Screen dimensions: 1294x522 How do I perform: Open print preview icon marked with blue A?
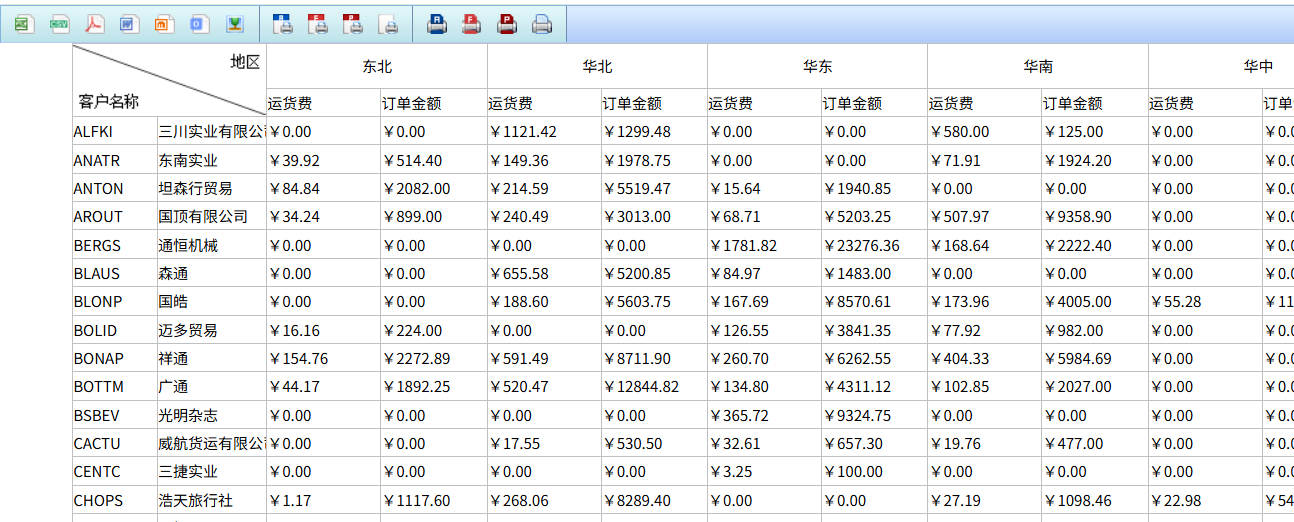pyautogui.click(x=283, y=24)
